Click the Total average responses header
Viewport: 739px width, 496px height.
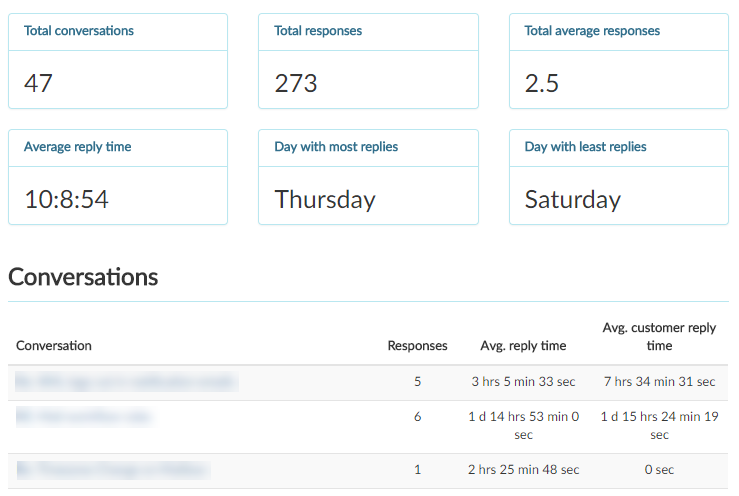[x=592, y=31]
